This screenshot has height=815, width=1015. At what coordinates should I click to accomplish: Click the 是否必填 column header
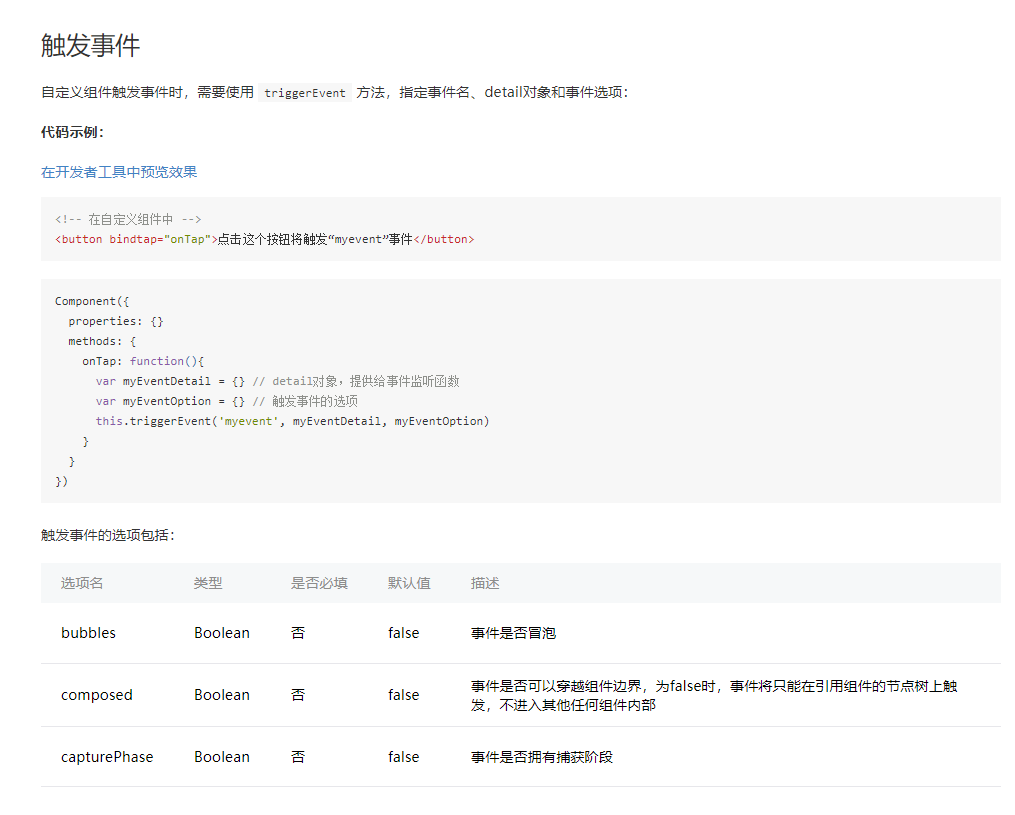[319, 583]
